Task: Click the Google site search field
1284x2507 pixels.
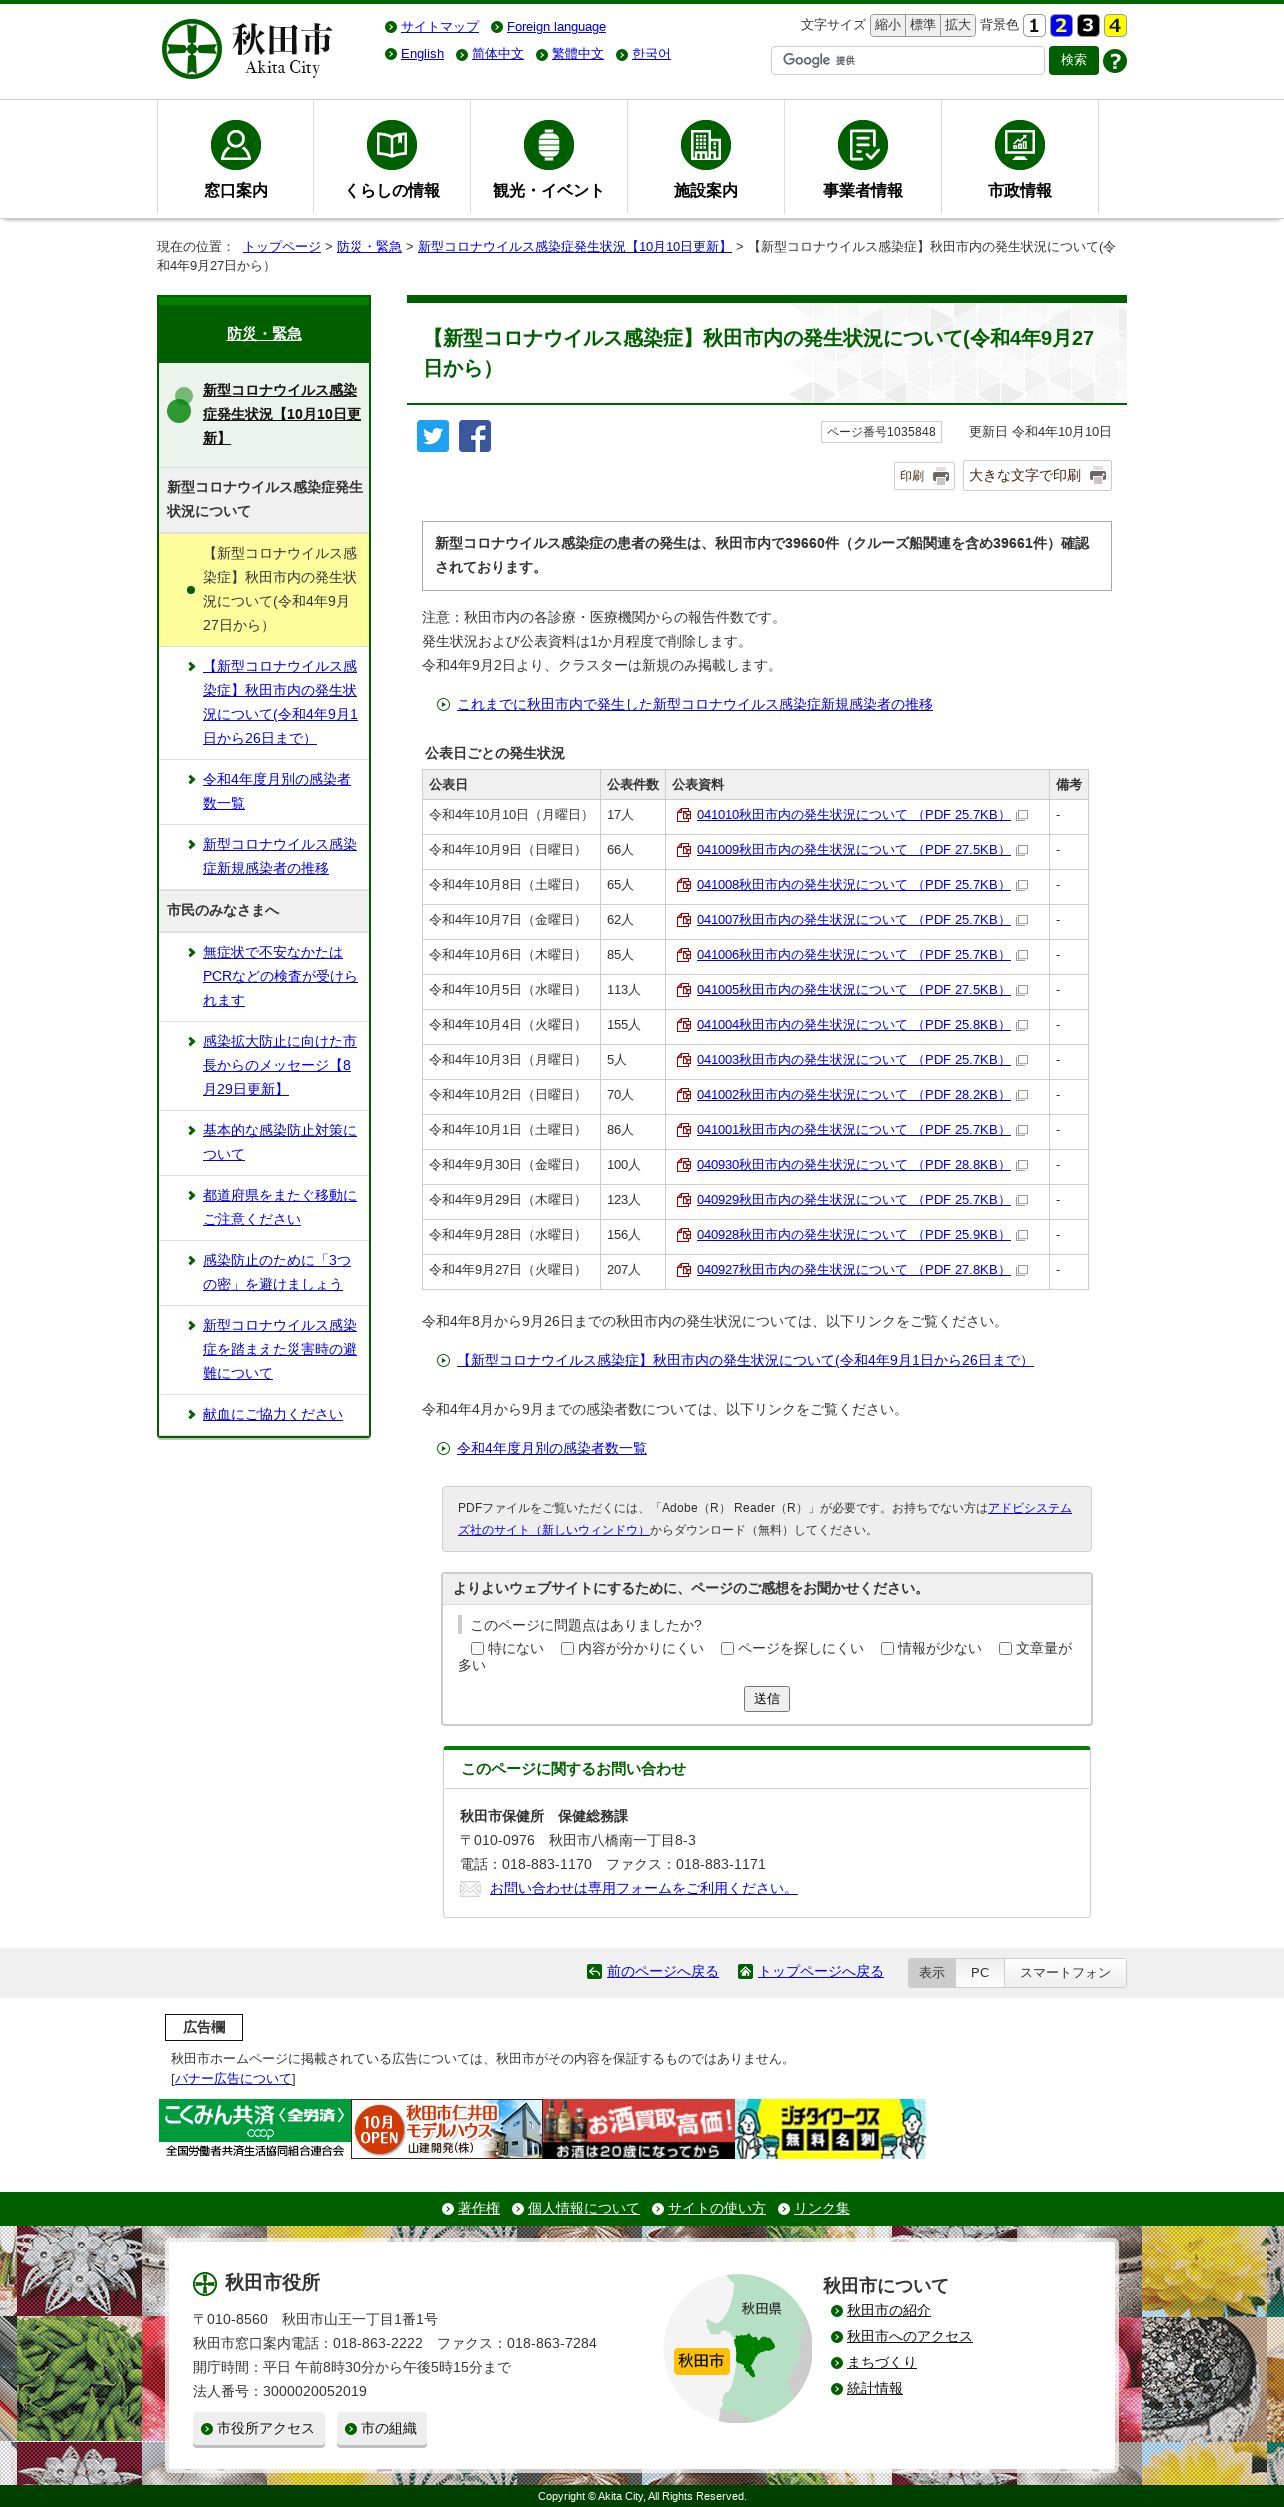Action: [x=908, y=61]
